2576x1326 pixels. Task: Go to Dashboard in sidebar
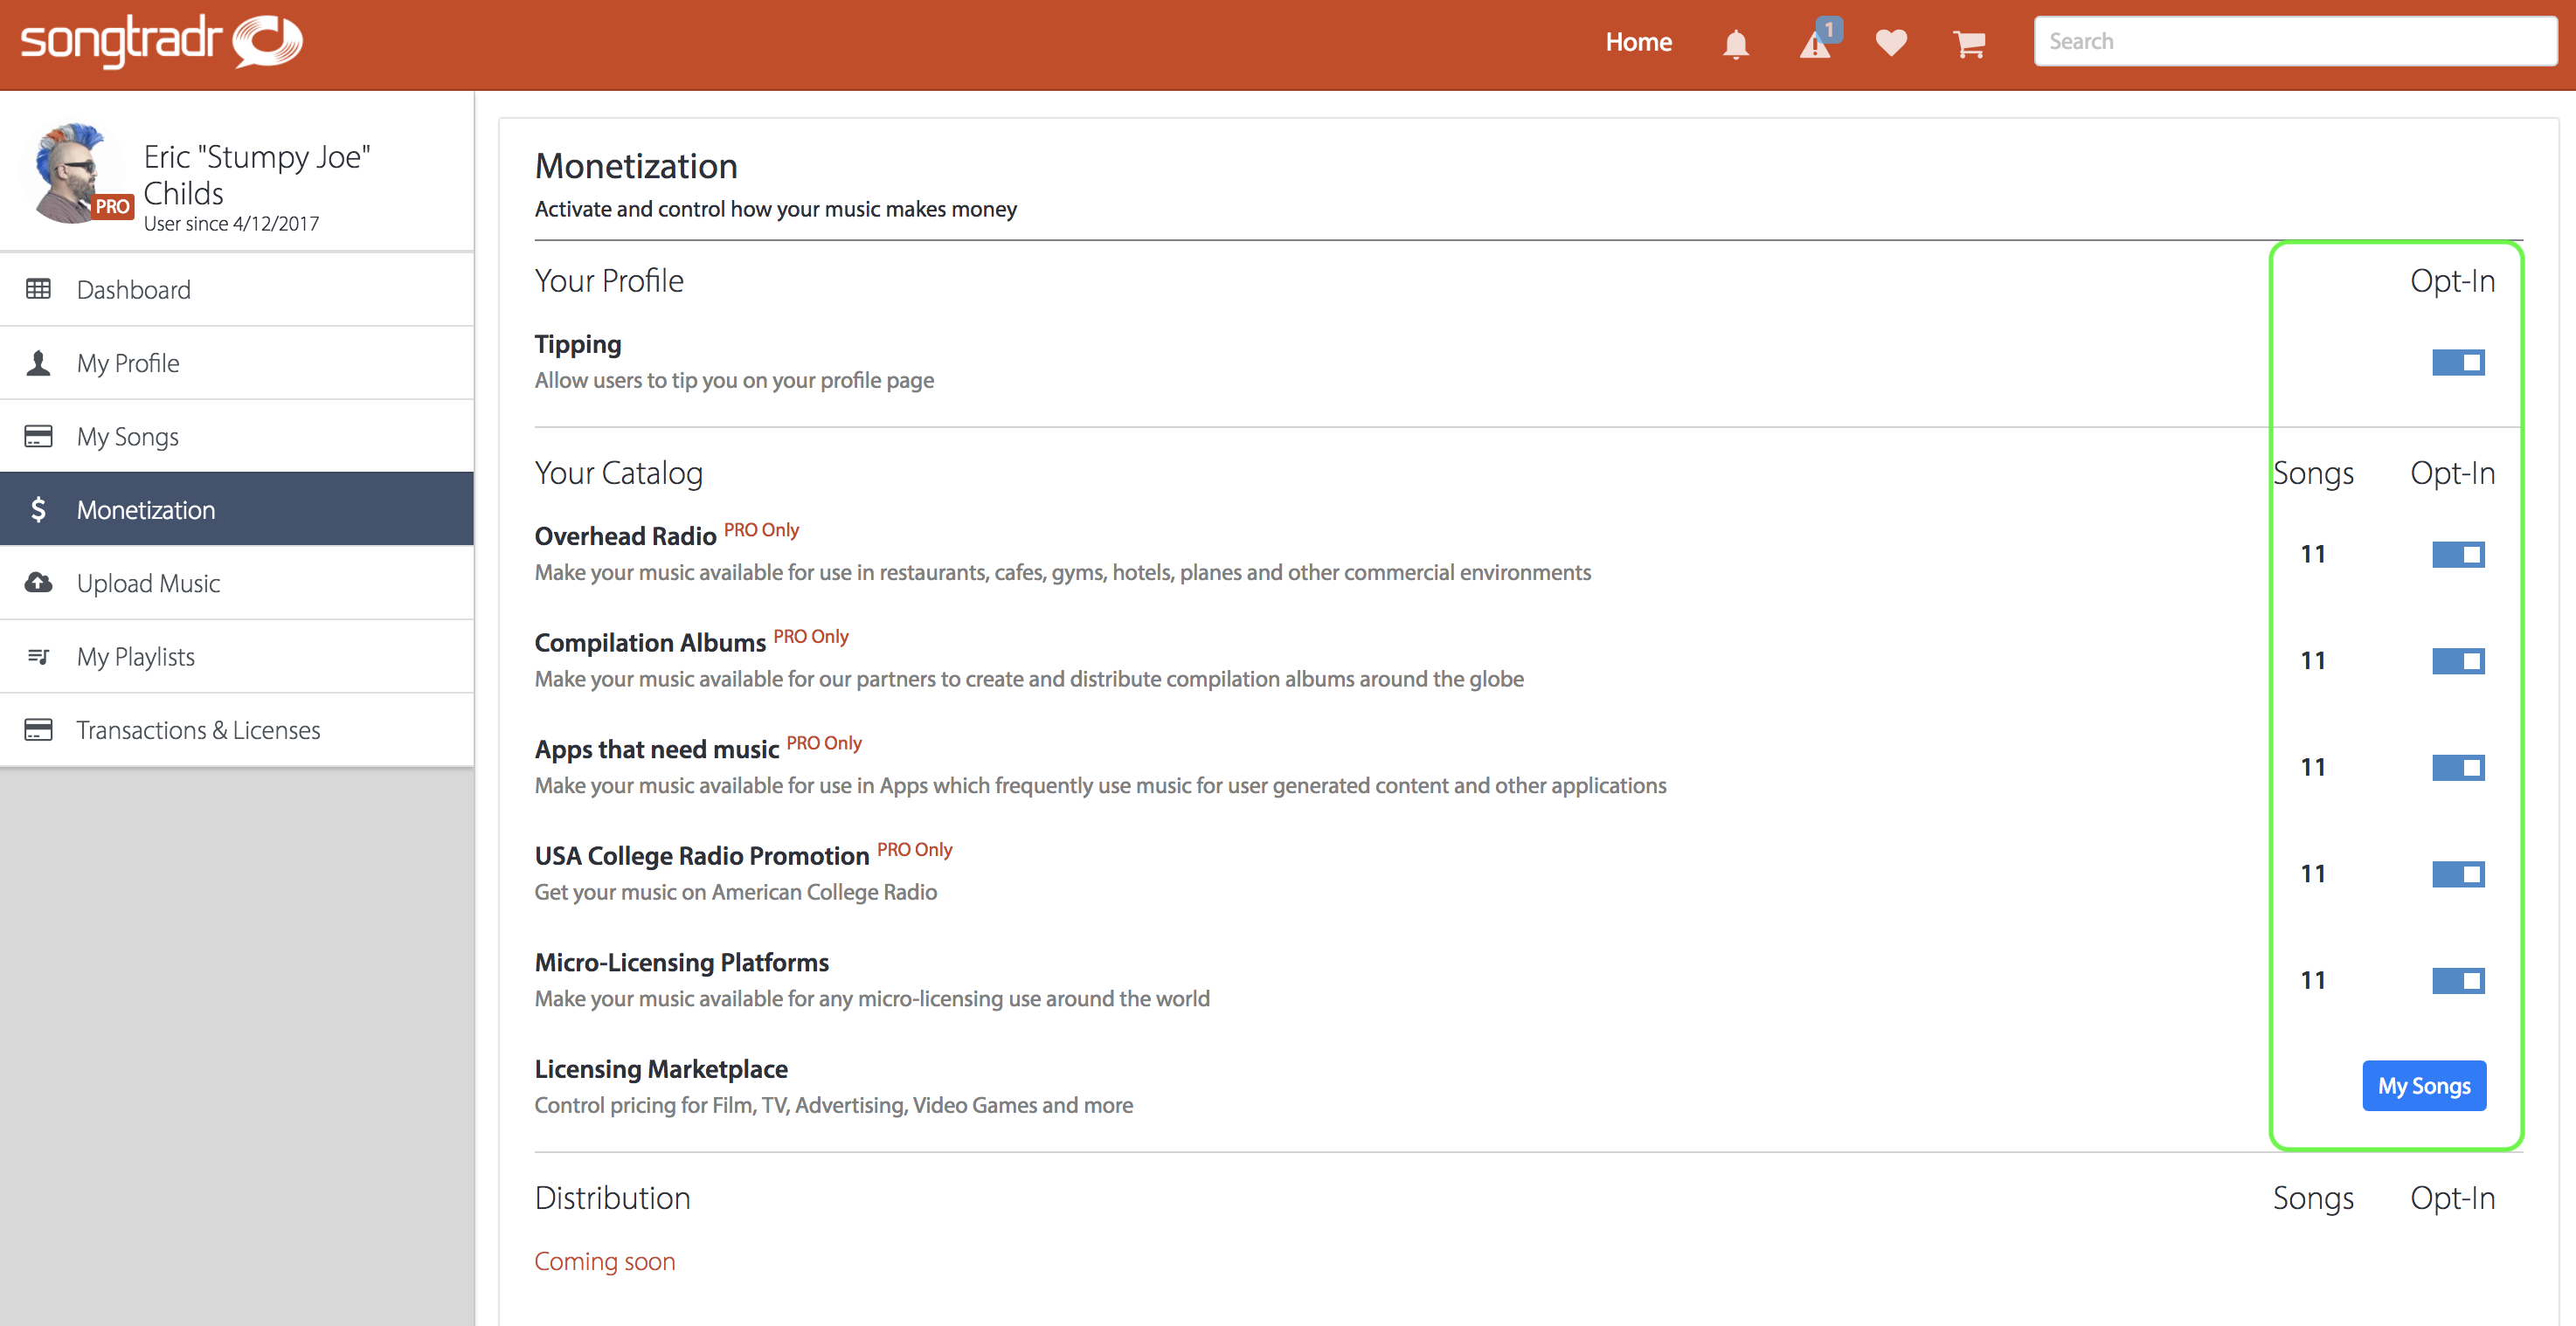coord(237,289)
